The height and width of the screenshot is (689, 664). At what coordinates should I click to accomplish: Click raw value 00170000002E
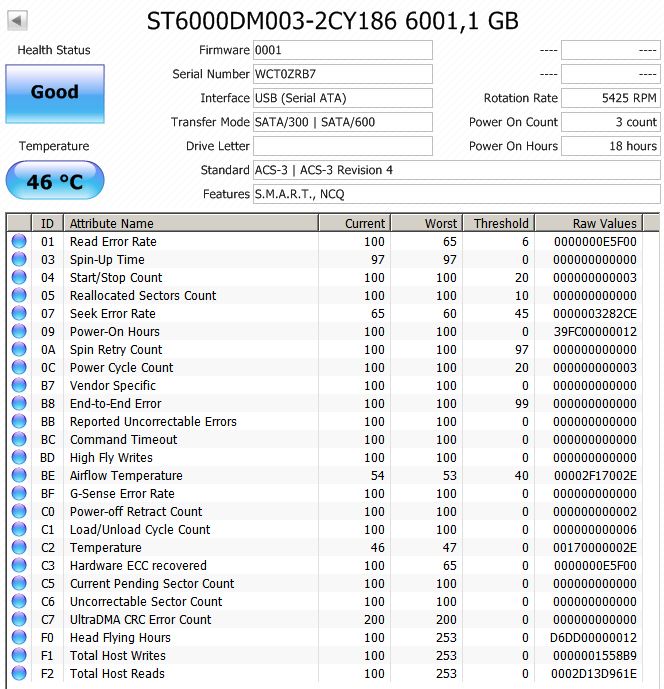tap(595, 548)
